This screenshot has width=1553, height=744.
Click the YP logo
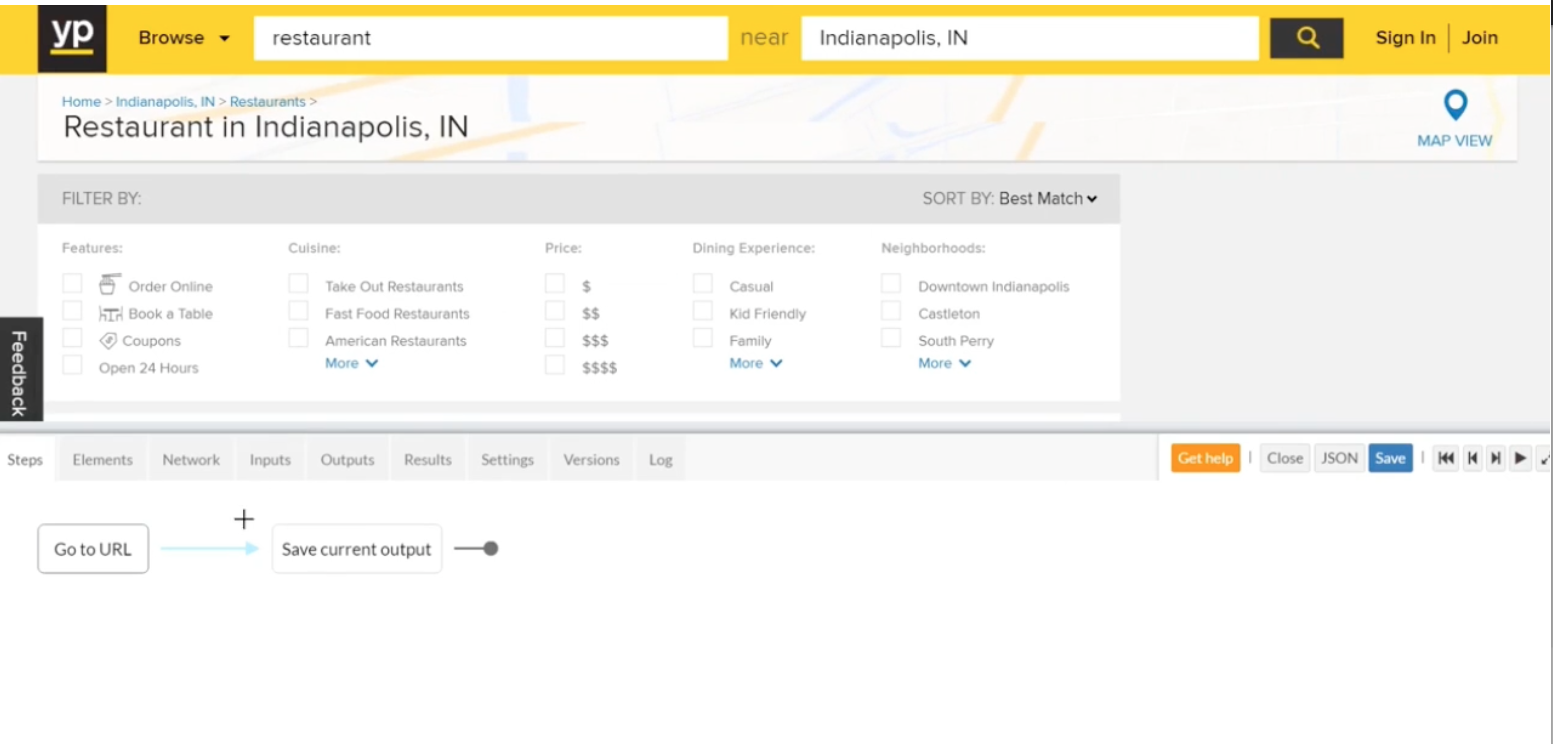[72, 37]
